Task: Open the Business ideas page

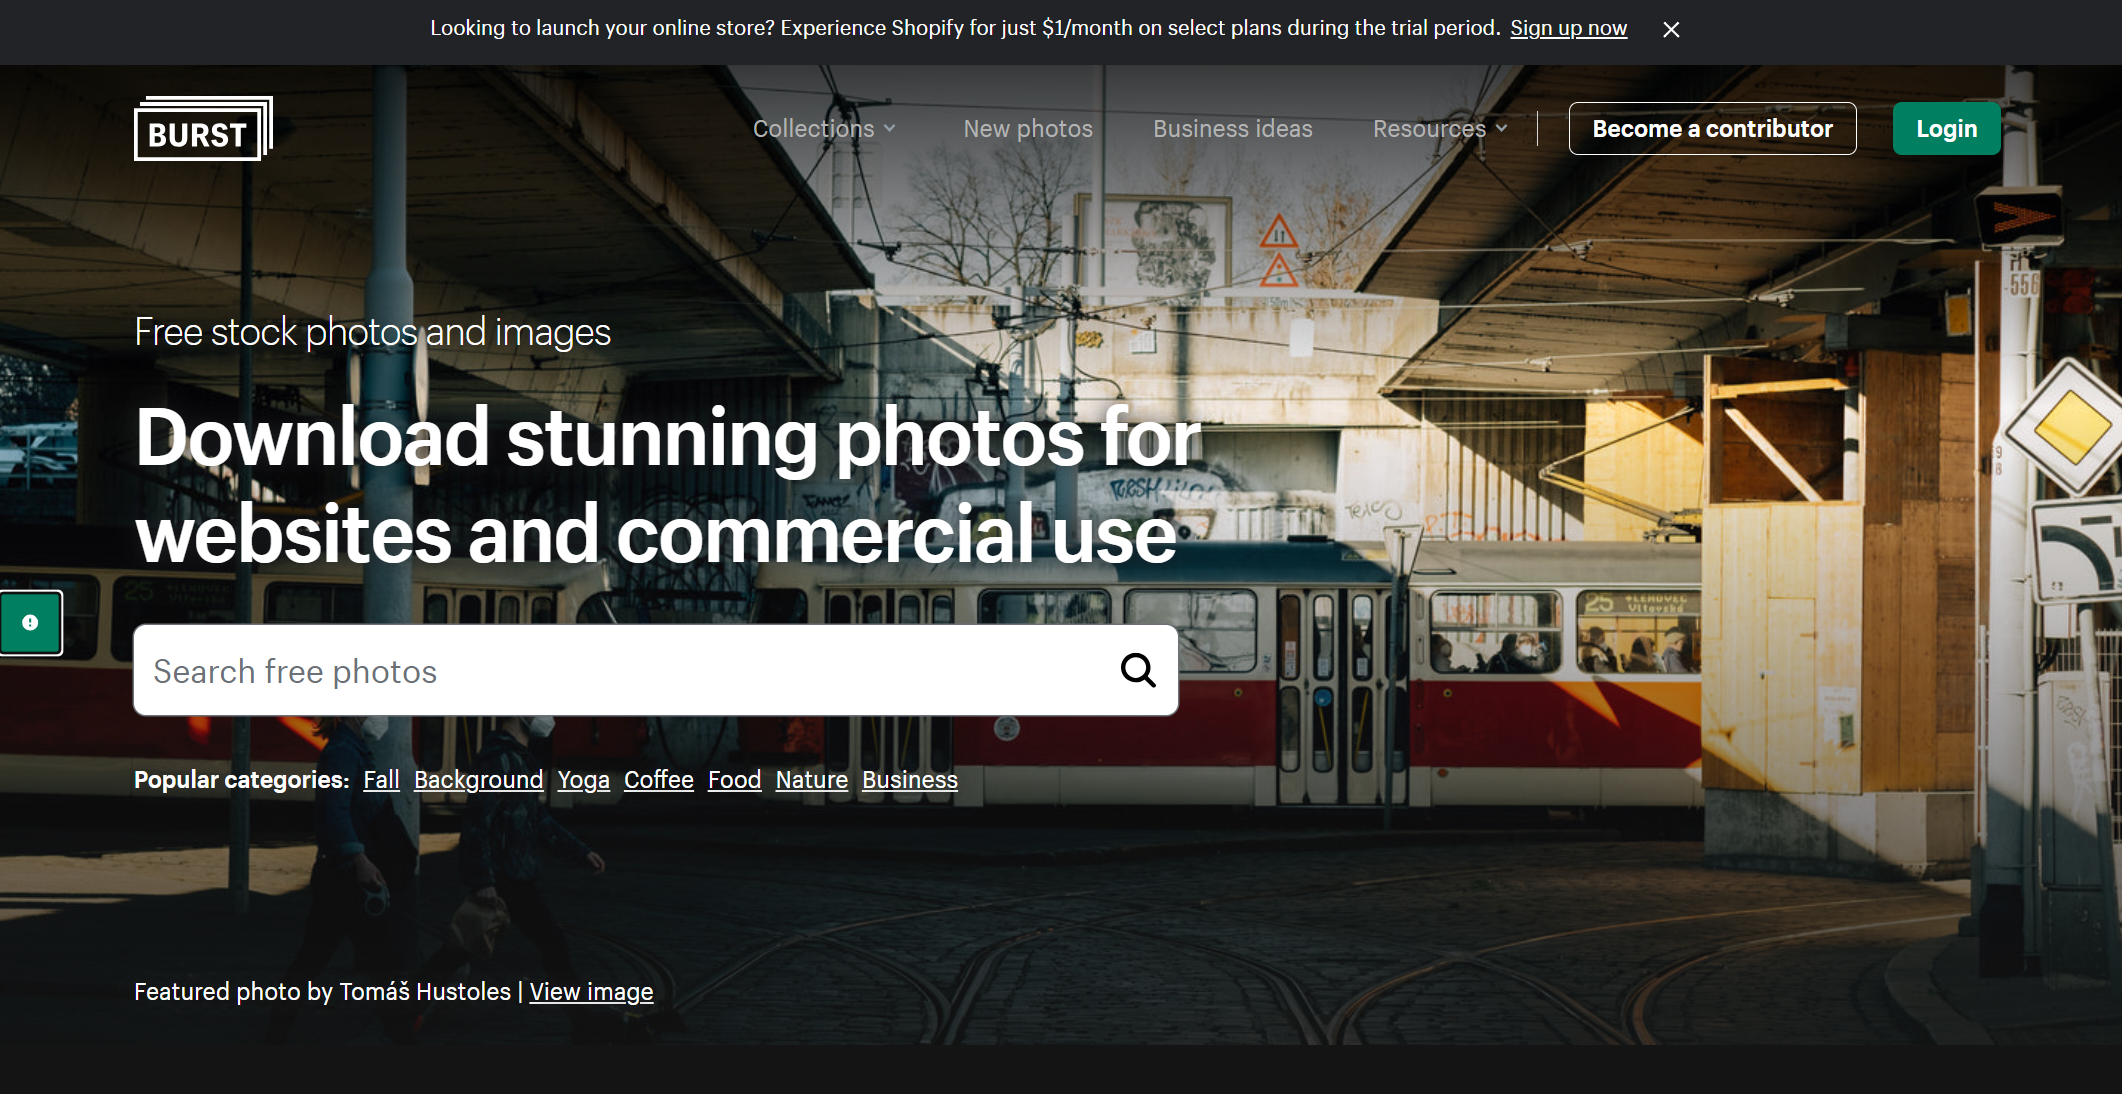Action: [x=1232, y=129]
